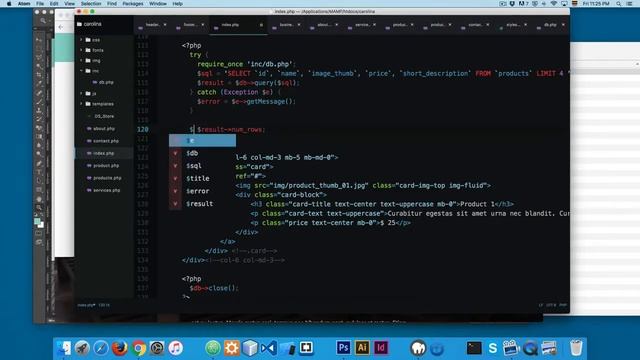
Task: Open the Packages menu
Action: (133, 4)
